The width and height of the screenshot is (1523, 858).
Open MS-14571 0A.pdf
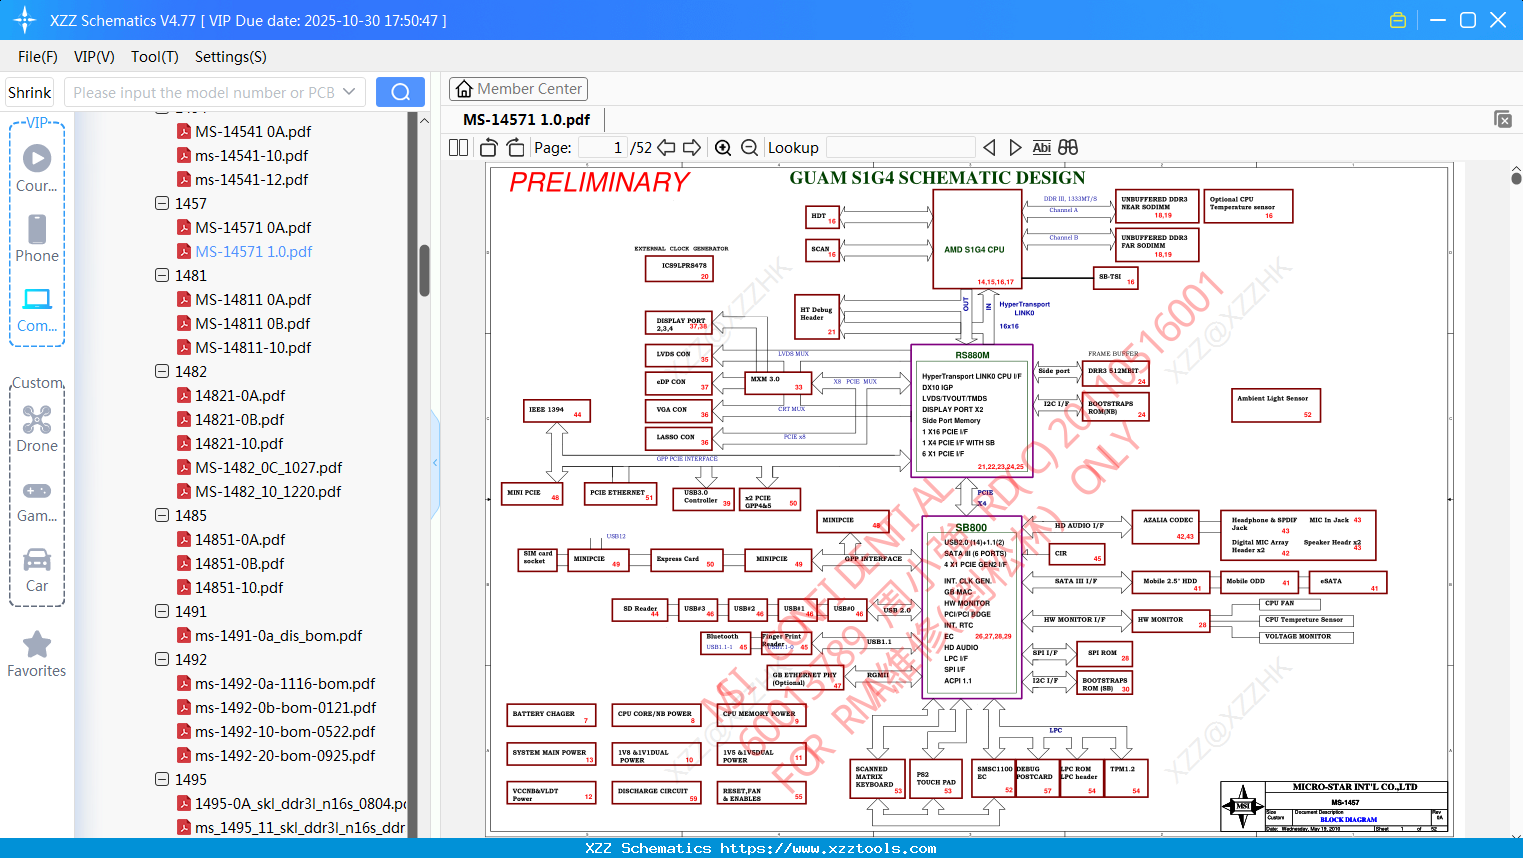(x=253, y=227)
